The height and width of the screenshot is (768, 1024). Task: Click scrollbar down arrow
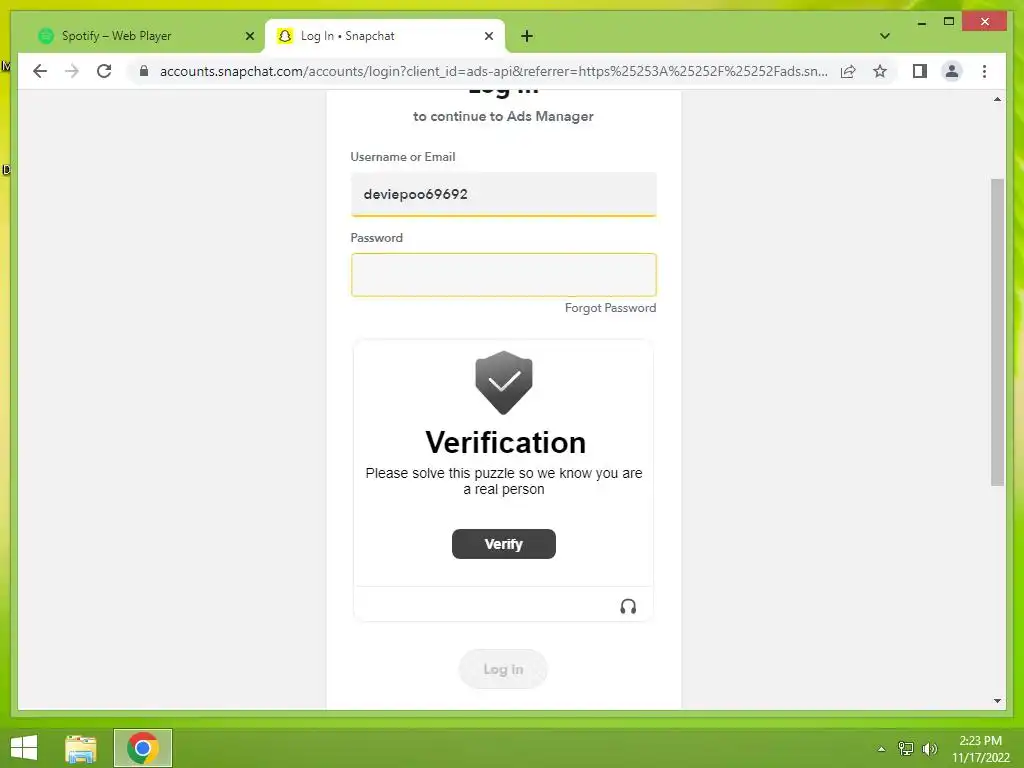[x=997, y=701]
